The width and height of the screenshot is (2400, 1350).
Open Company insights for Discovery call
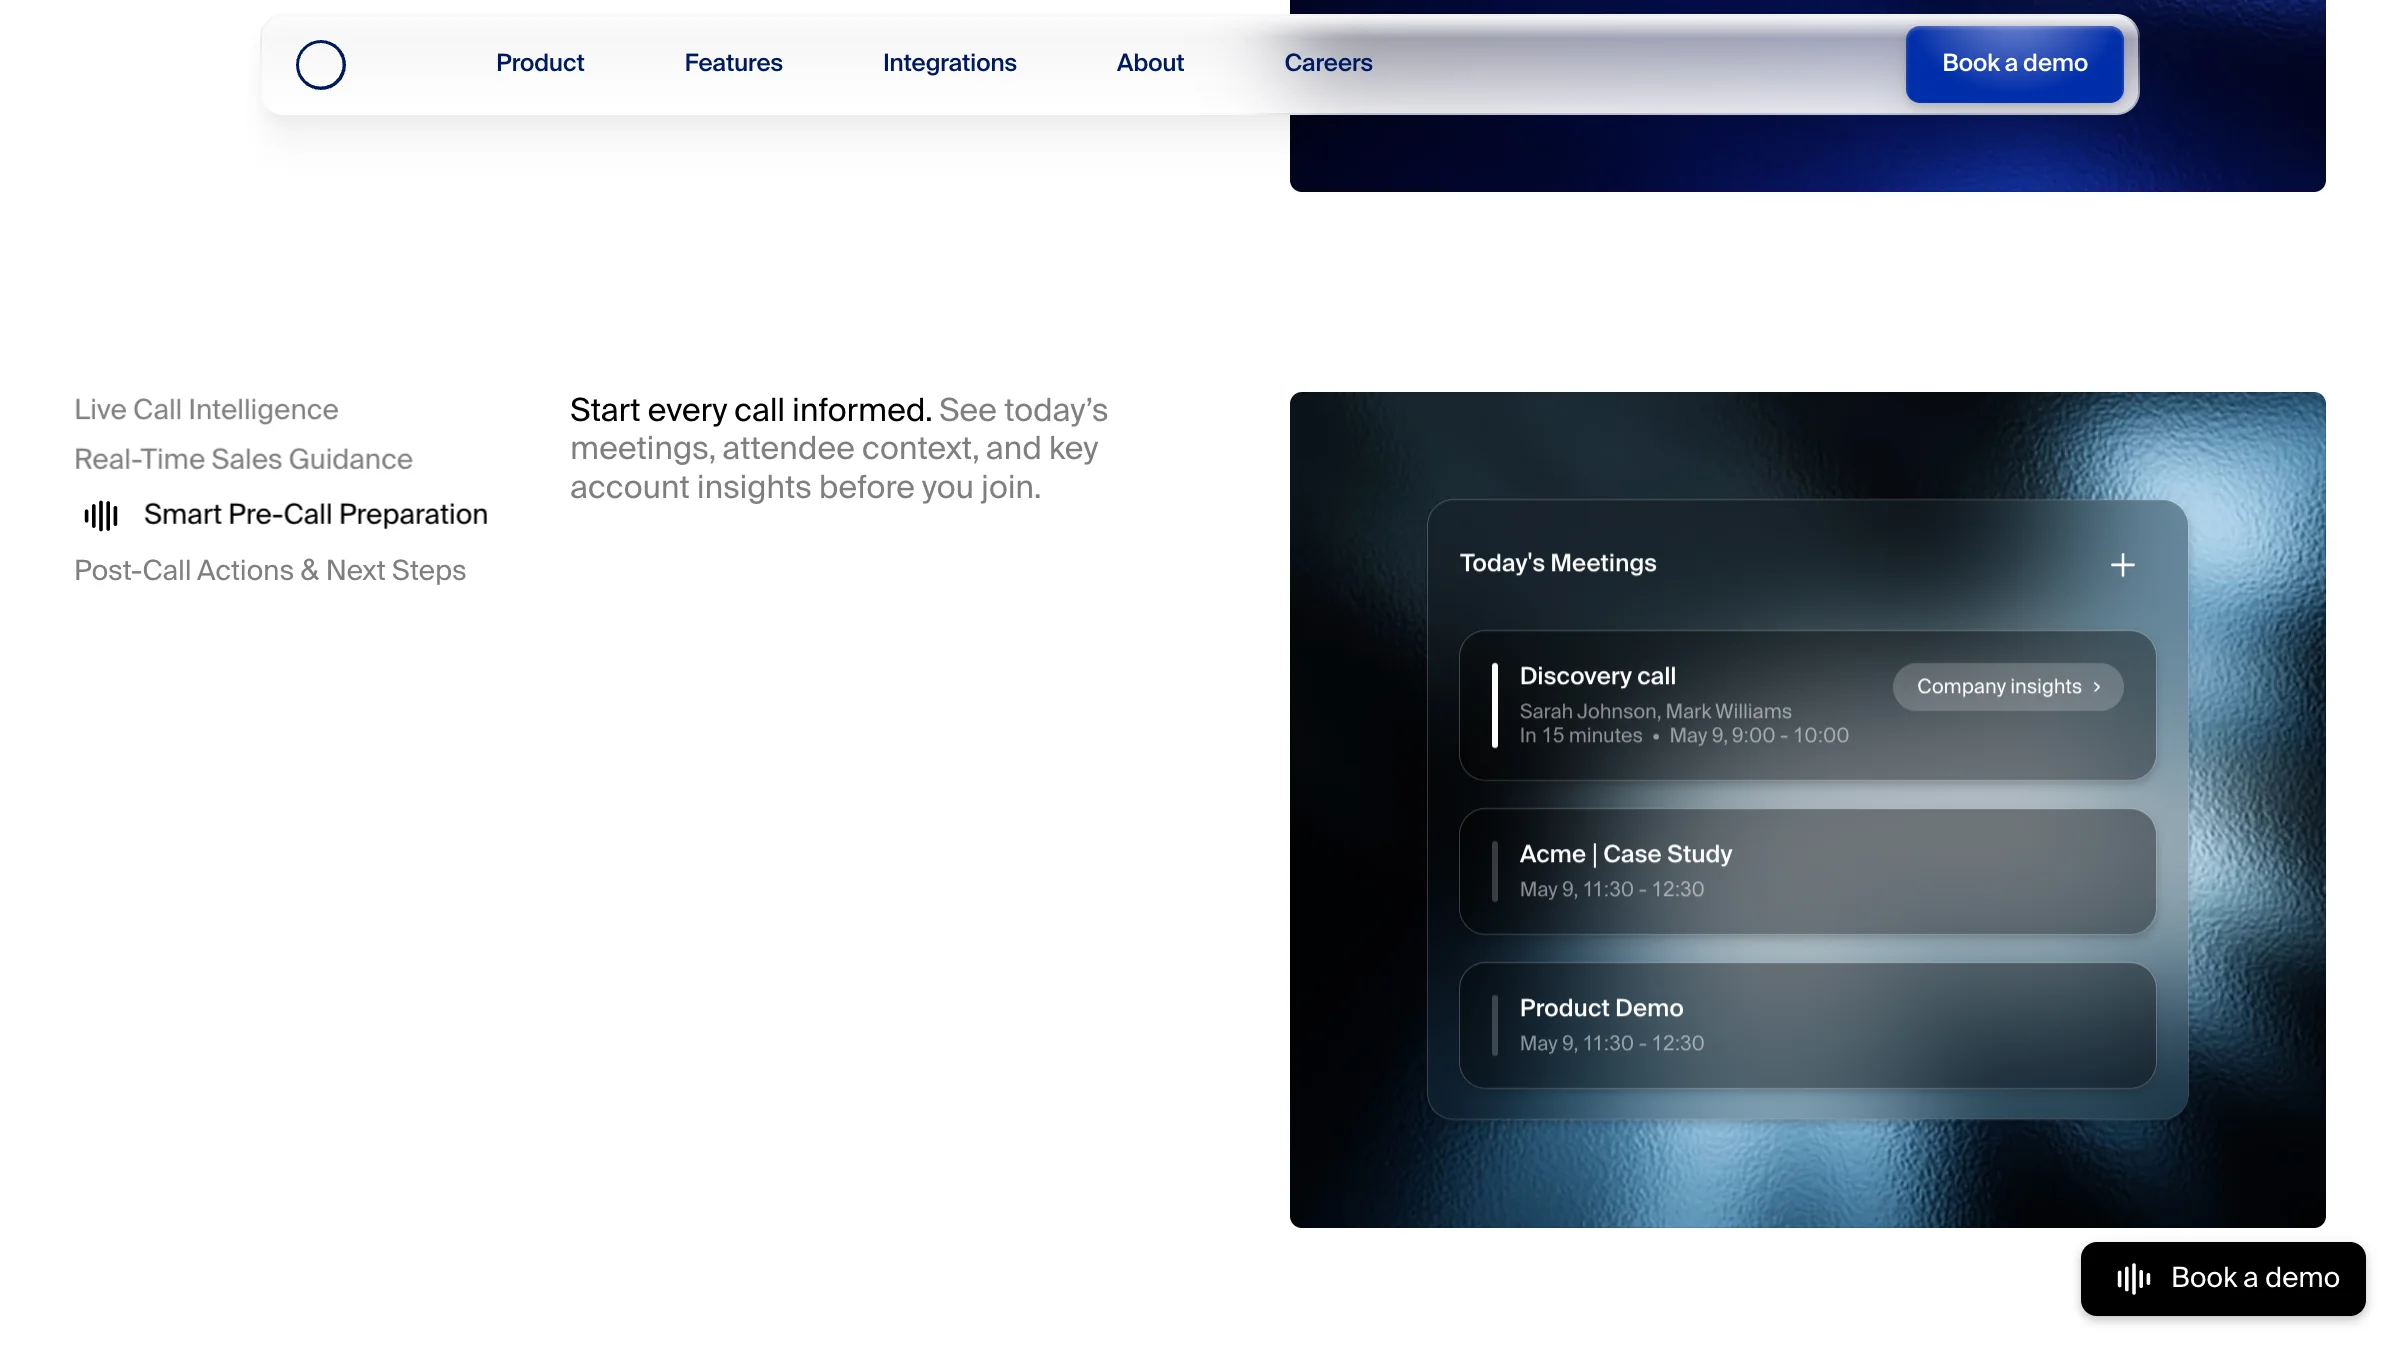tap(1998, 687)
